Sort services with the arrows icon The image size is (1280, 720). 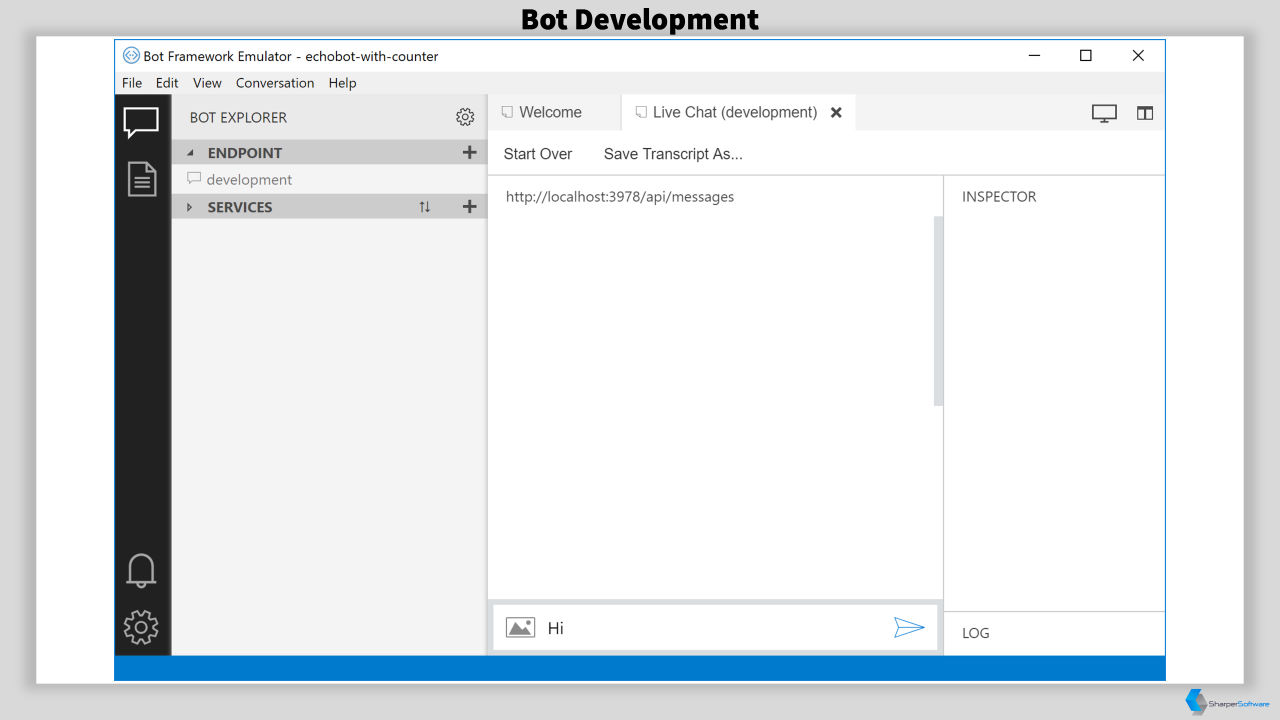click(425, 207)
